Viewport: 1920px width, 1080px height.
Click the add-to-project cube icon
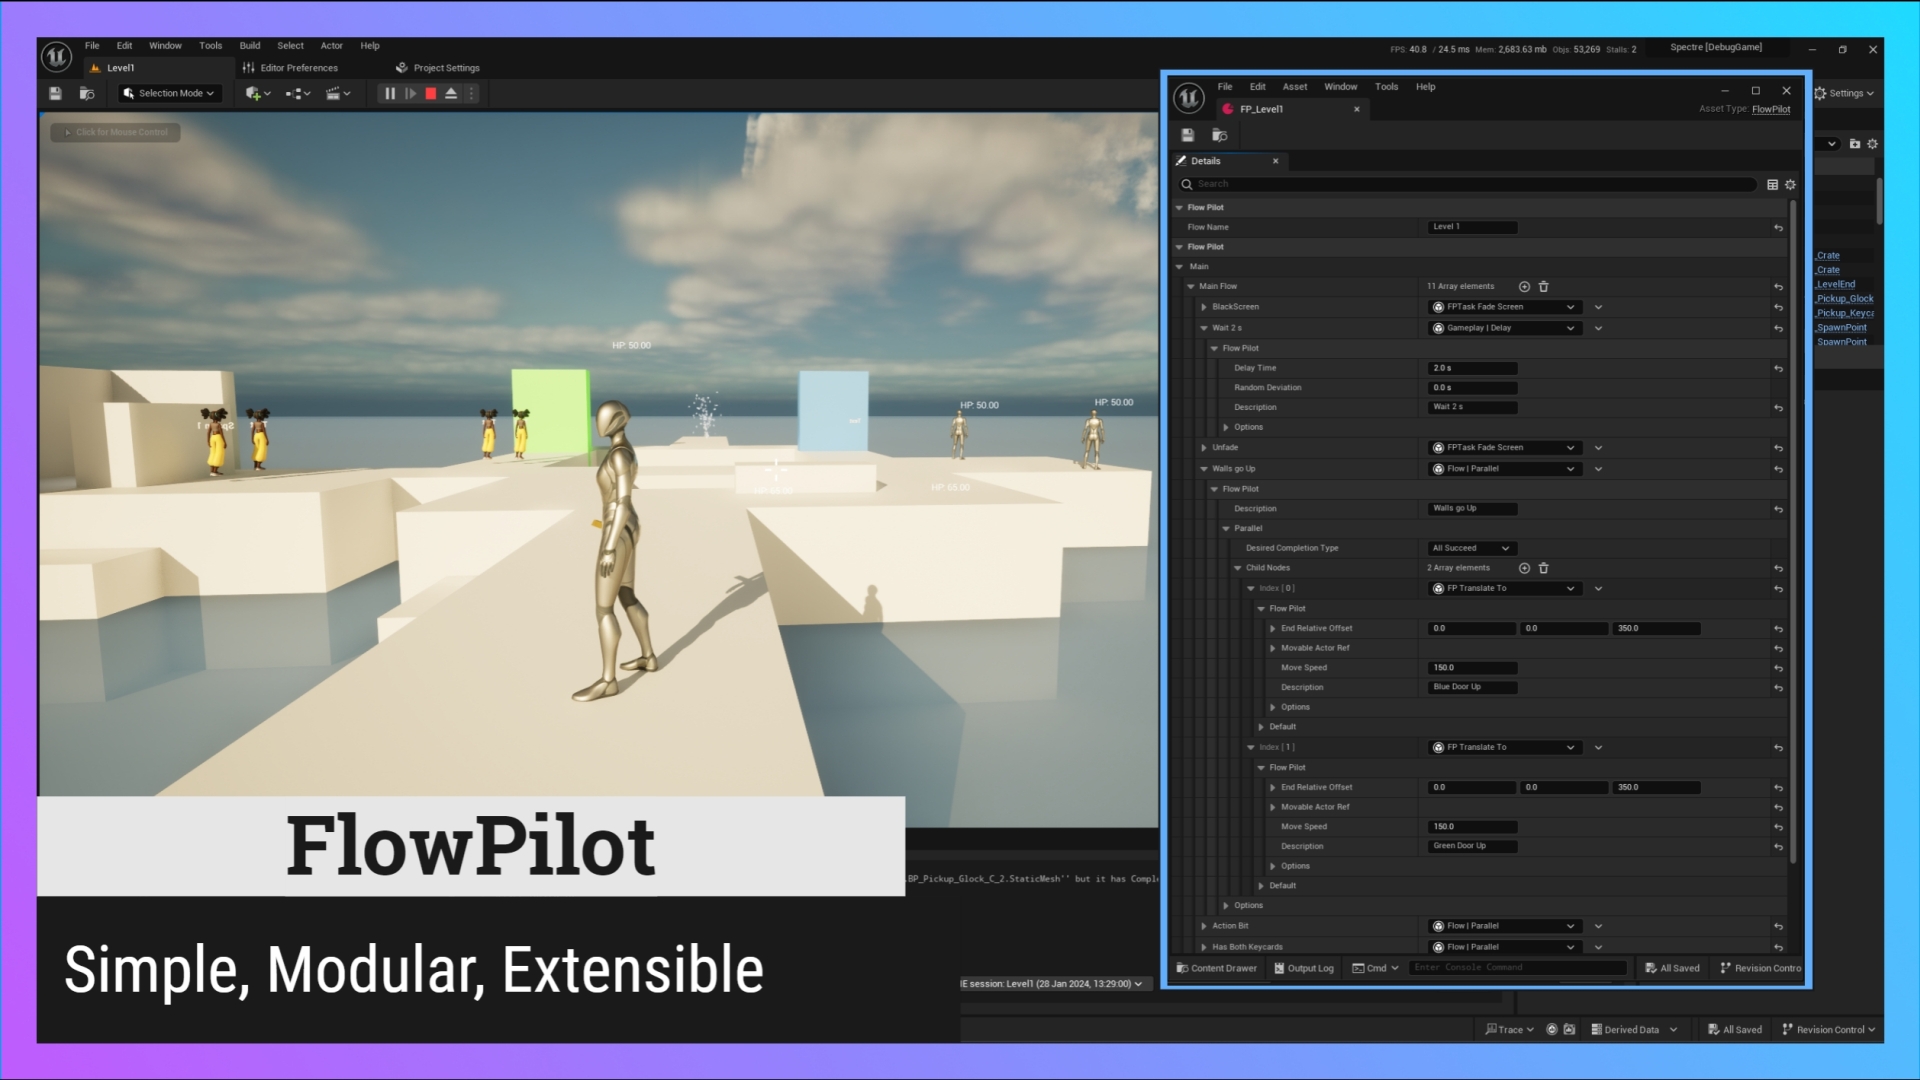[253, 93]
